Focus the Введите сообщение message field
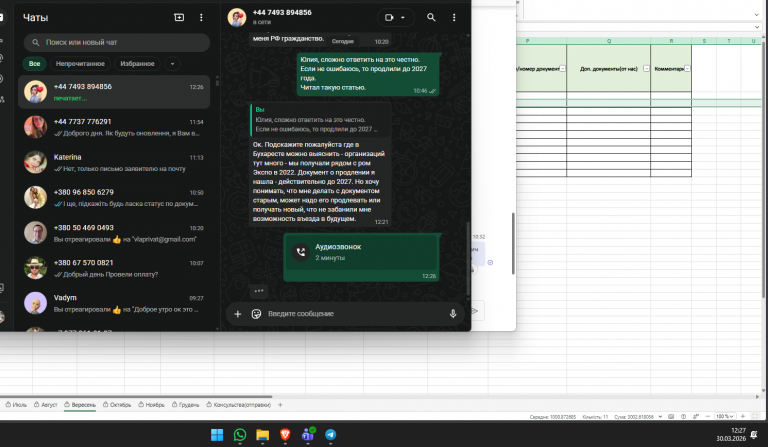Viewport: 768px width, 447px height. pyautogui.click(x=355, y=314)
